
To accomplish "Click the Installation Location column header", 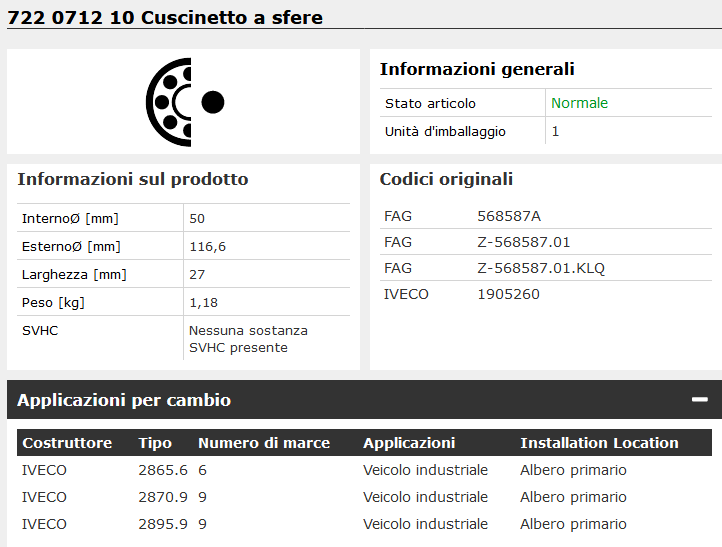I will pos(599,443).
